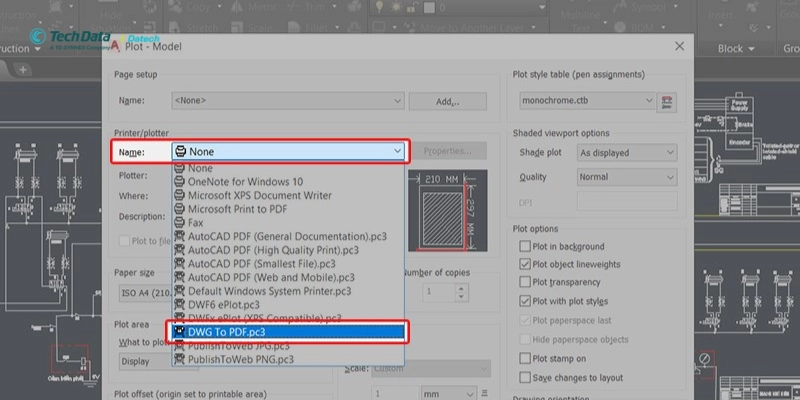Check the Plot stamp on option
Screen dimensions: 800x400
point(524,358)
